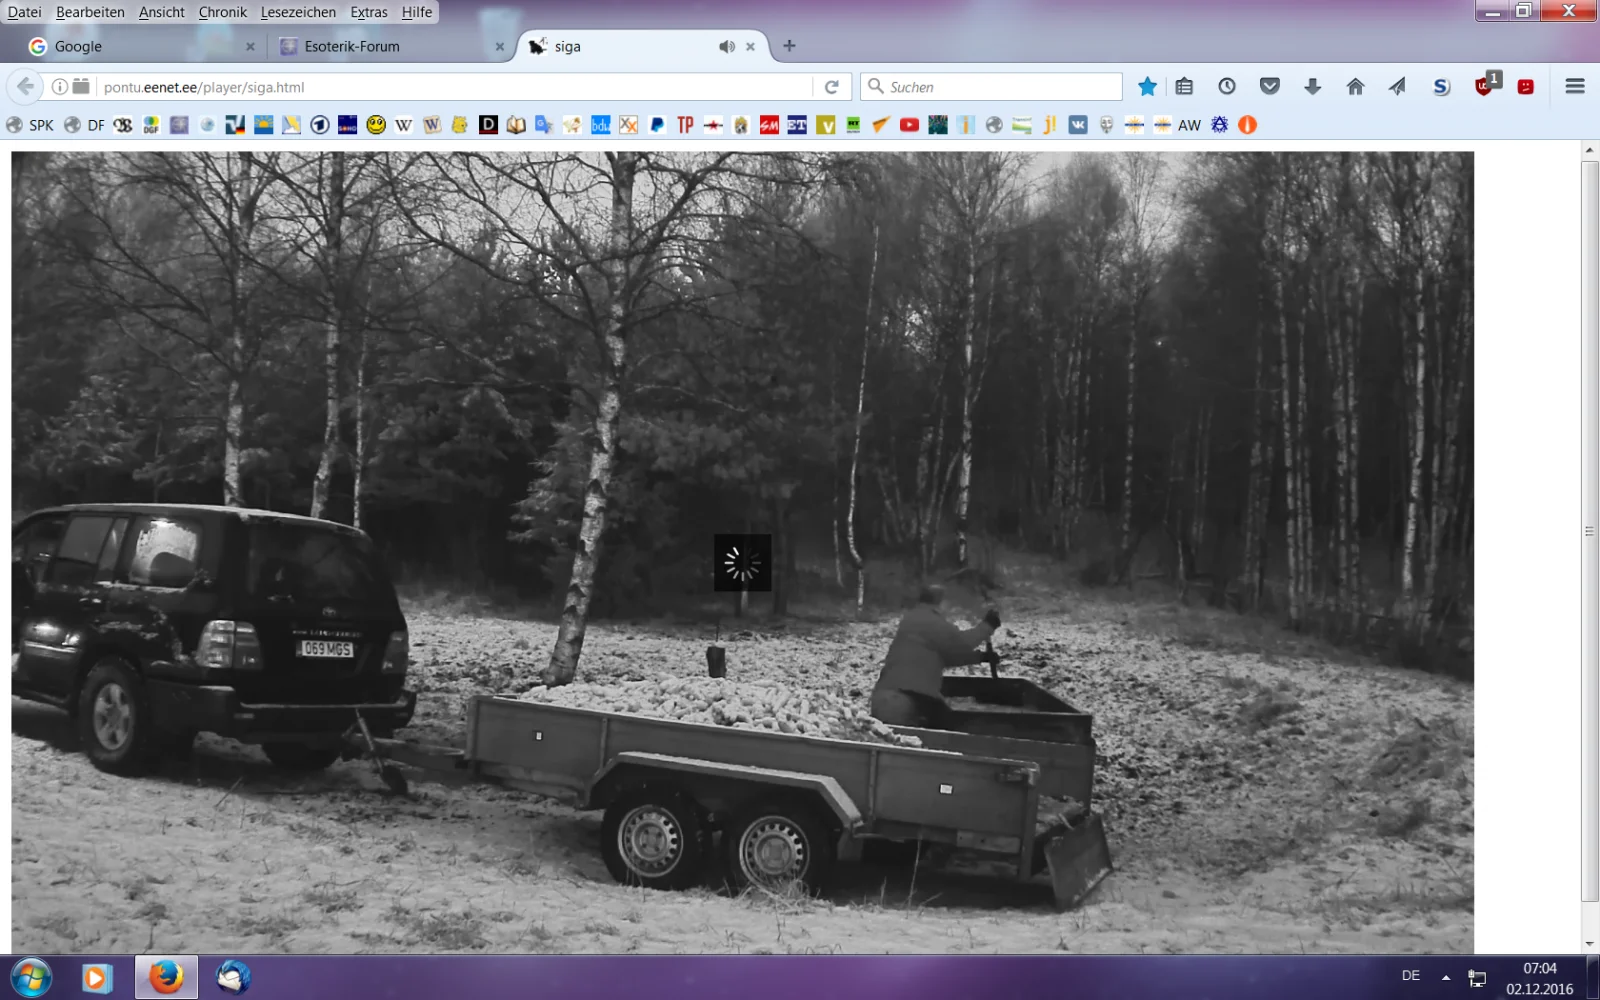1600x1000 pixels.
Task: Open the Lesezeichen menu
Action: pos(298,12)
